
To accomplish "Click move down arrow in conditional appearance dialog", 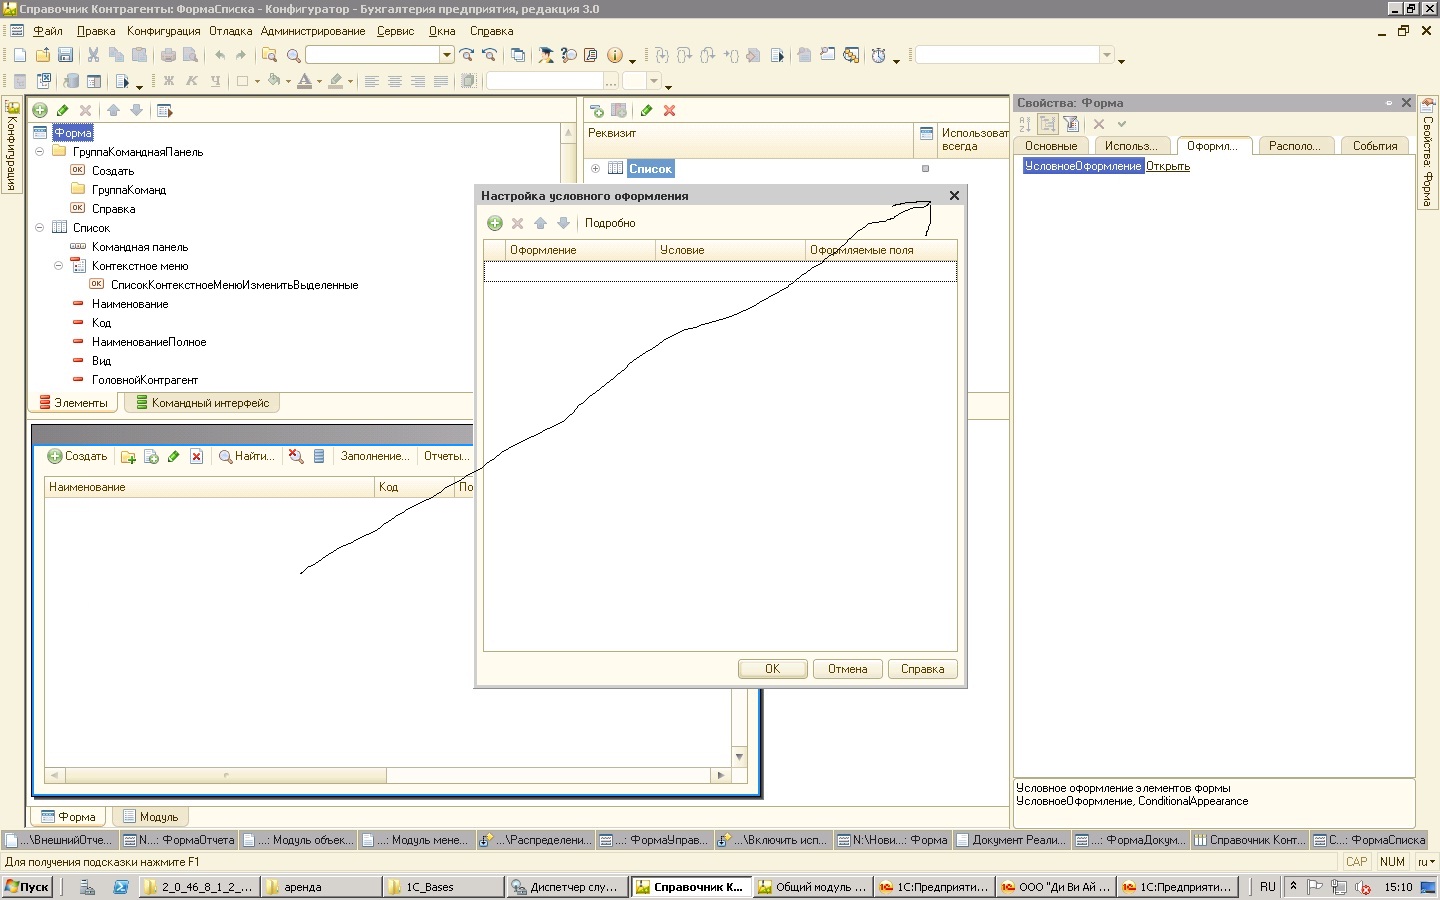I will [x=563, y=223].
